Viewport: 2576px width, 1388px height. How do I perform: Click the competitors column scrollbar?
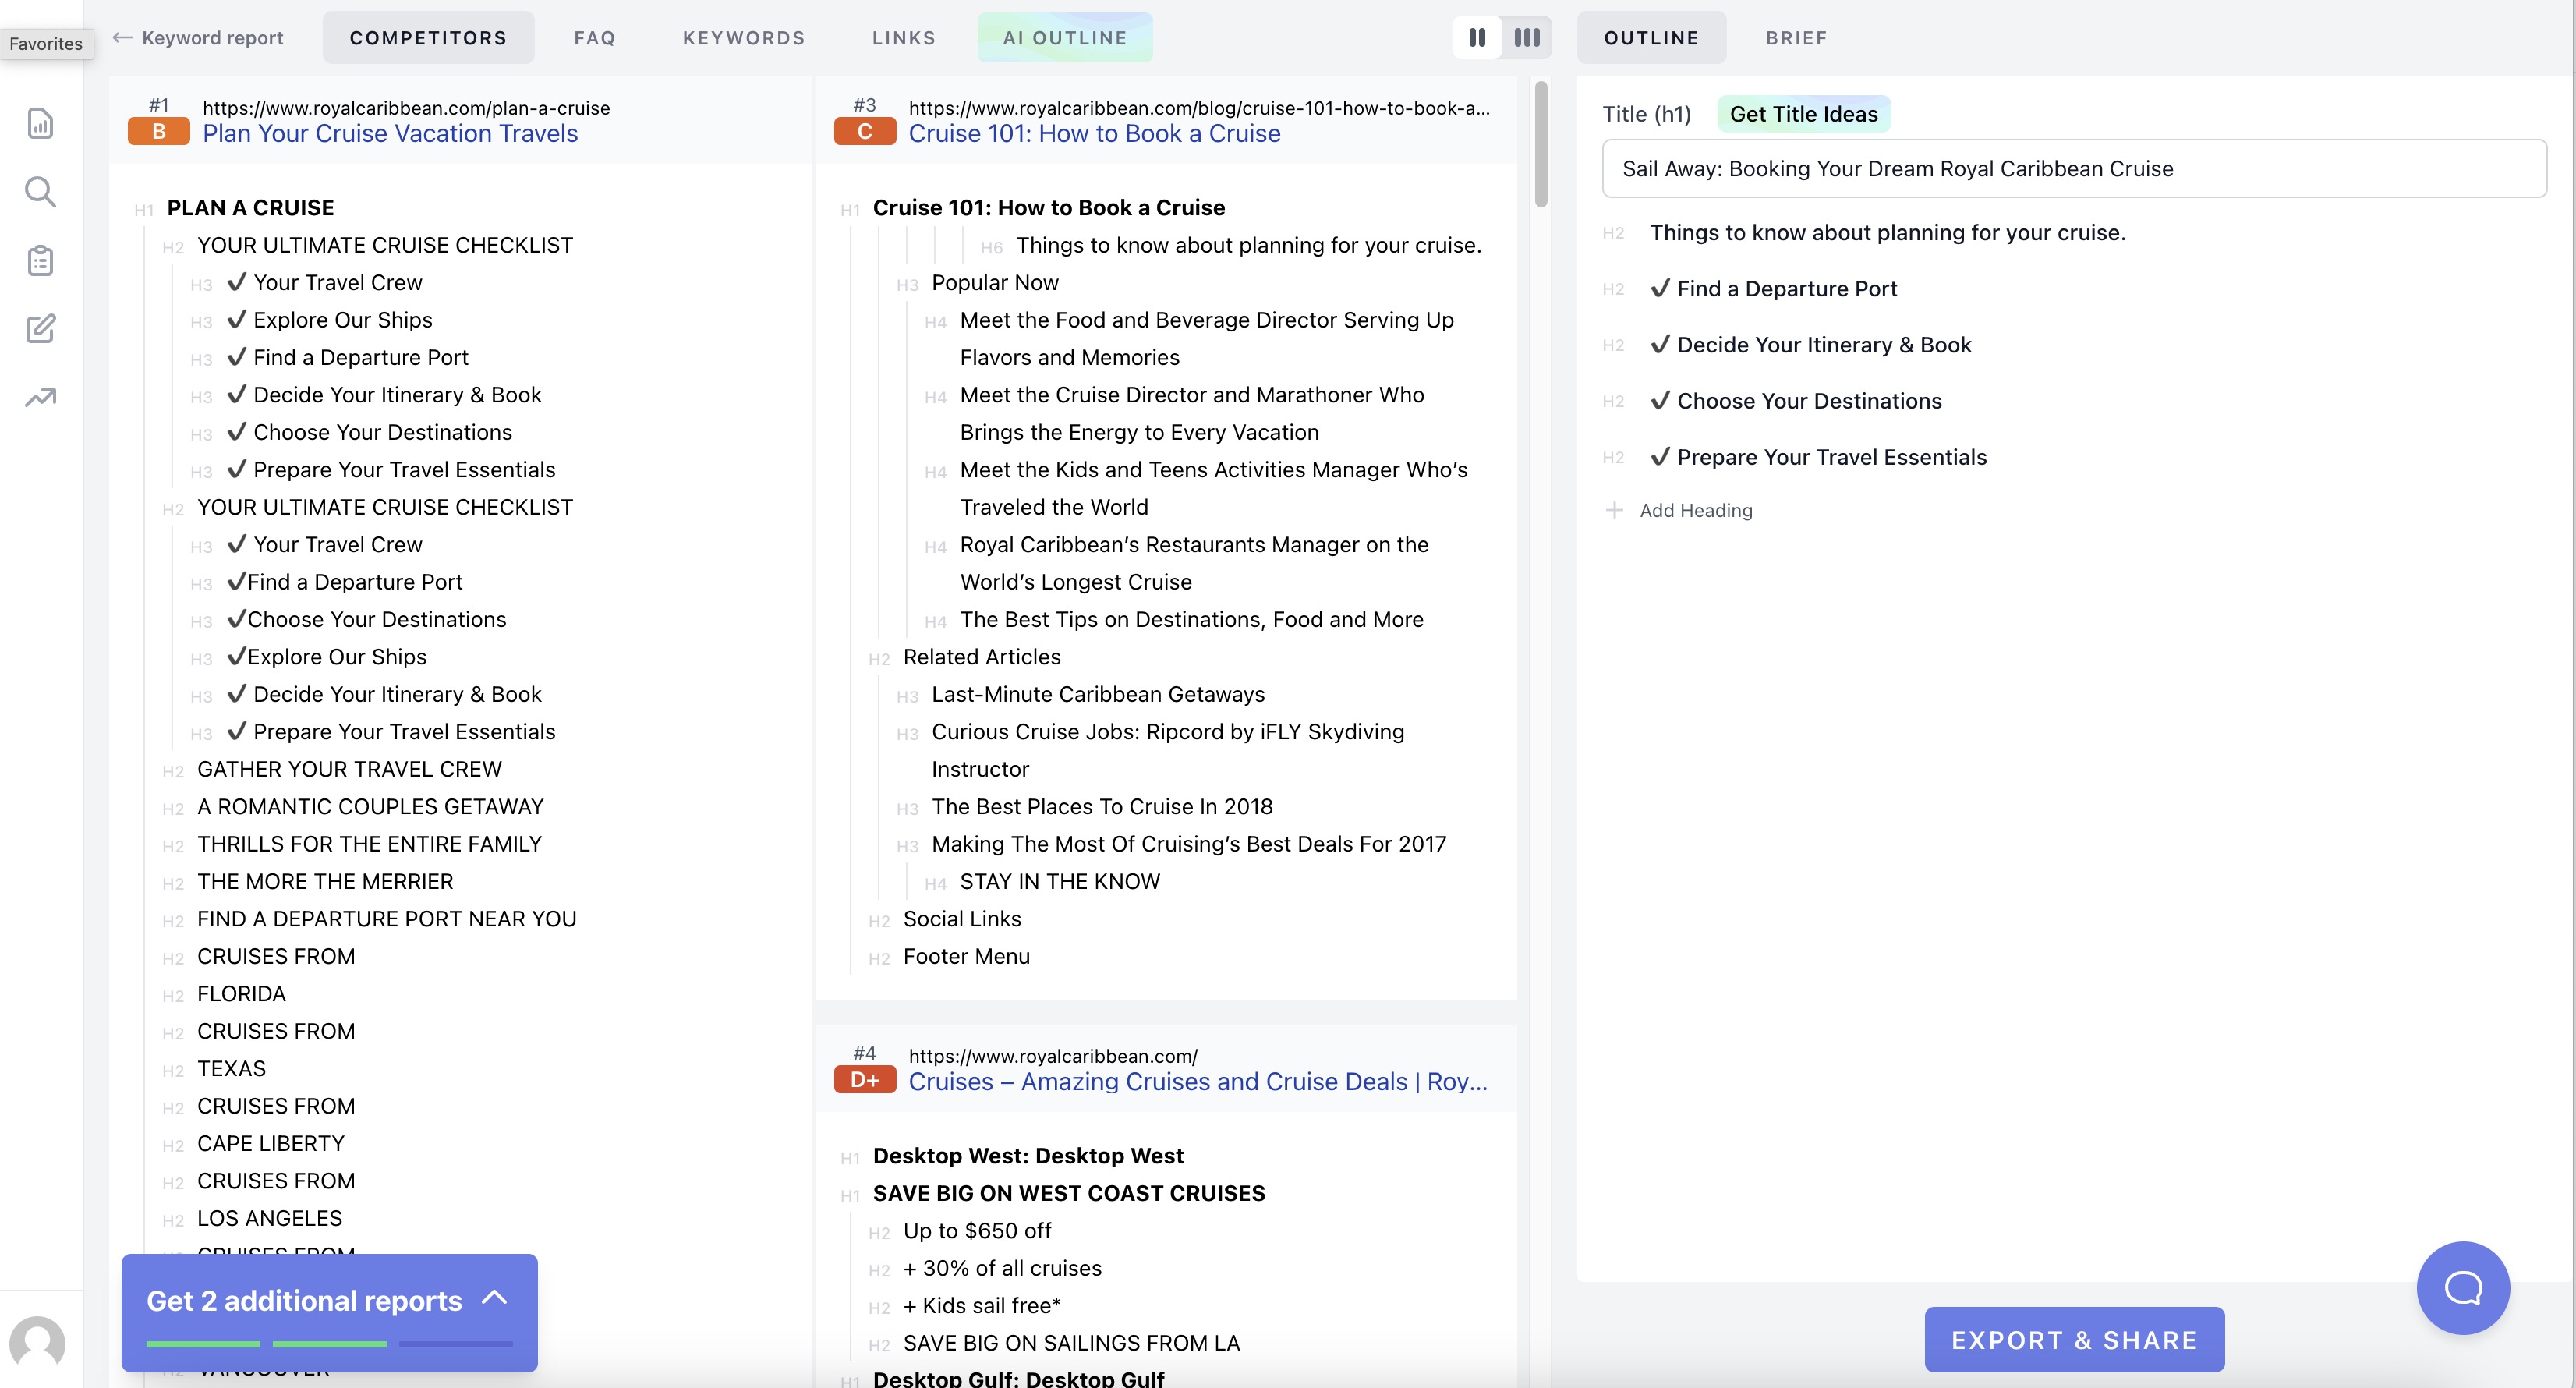click(x=1541, y=144)
